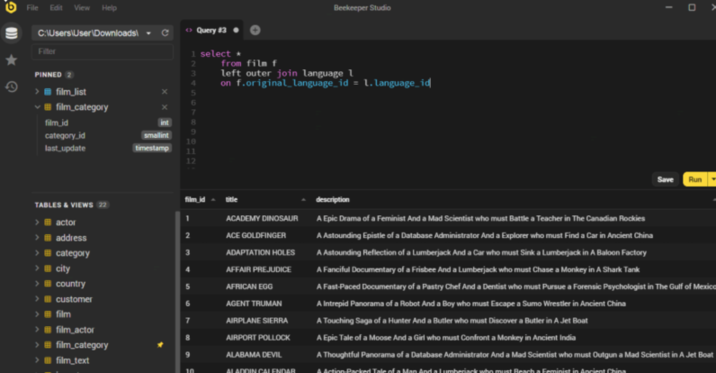Unpin the film_list table
716x373 pixels.
pyautogui.click(x=164, y=92)
